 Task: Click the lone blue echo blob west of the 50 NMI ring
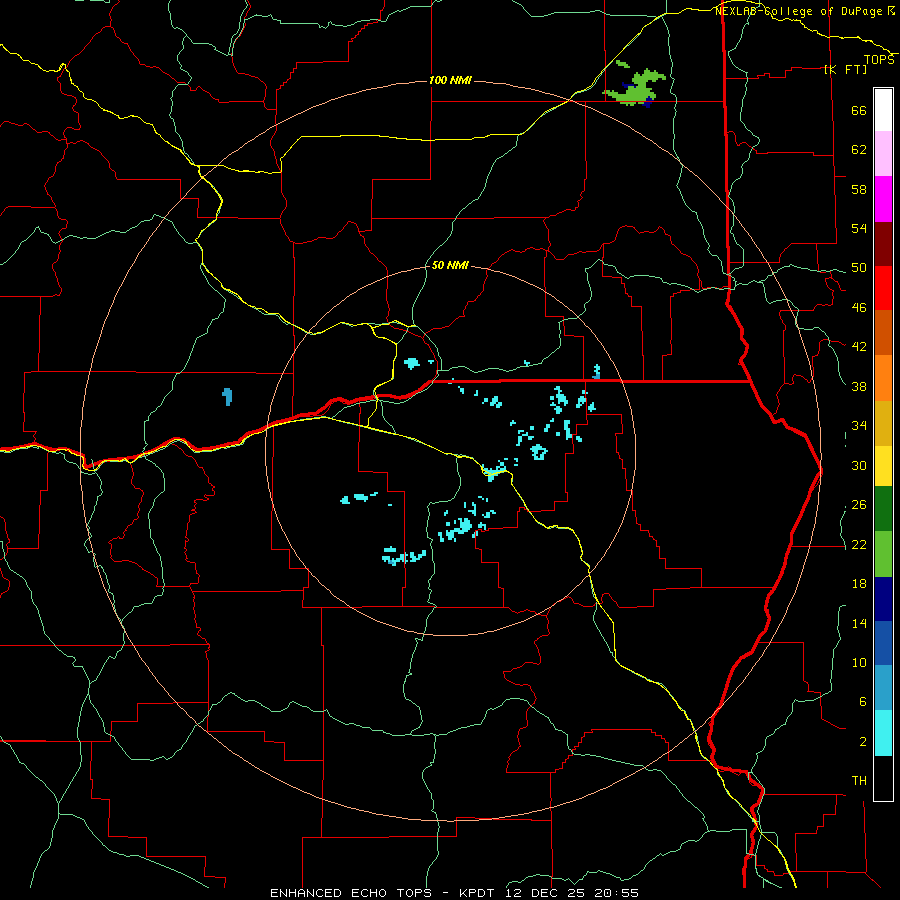[227, 396]
